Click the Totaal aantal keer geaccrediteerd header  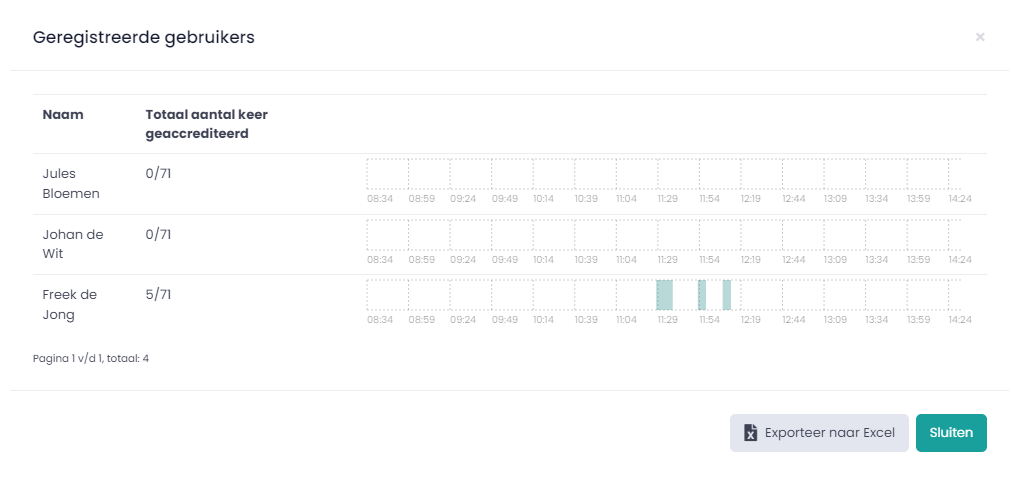(206, 125)
